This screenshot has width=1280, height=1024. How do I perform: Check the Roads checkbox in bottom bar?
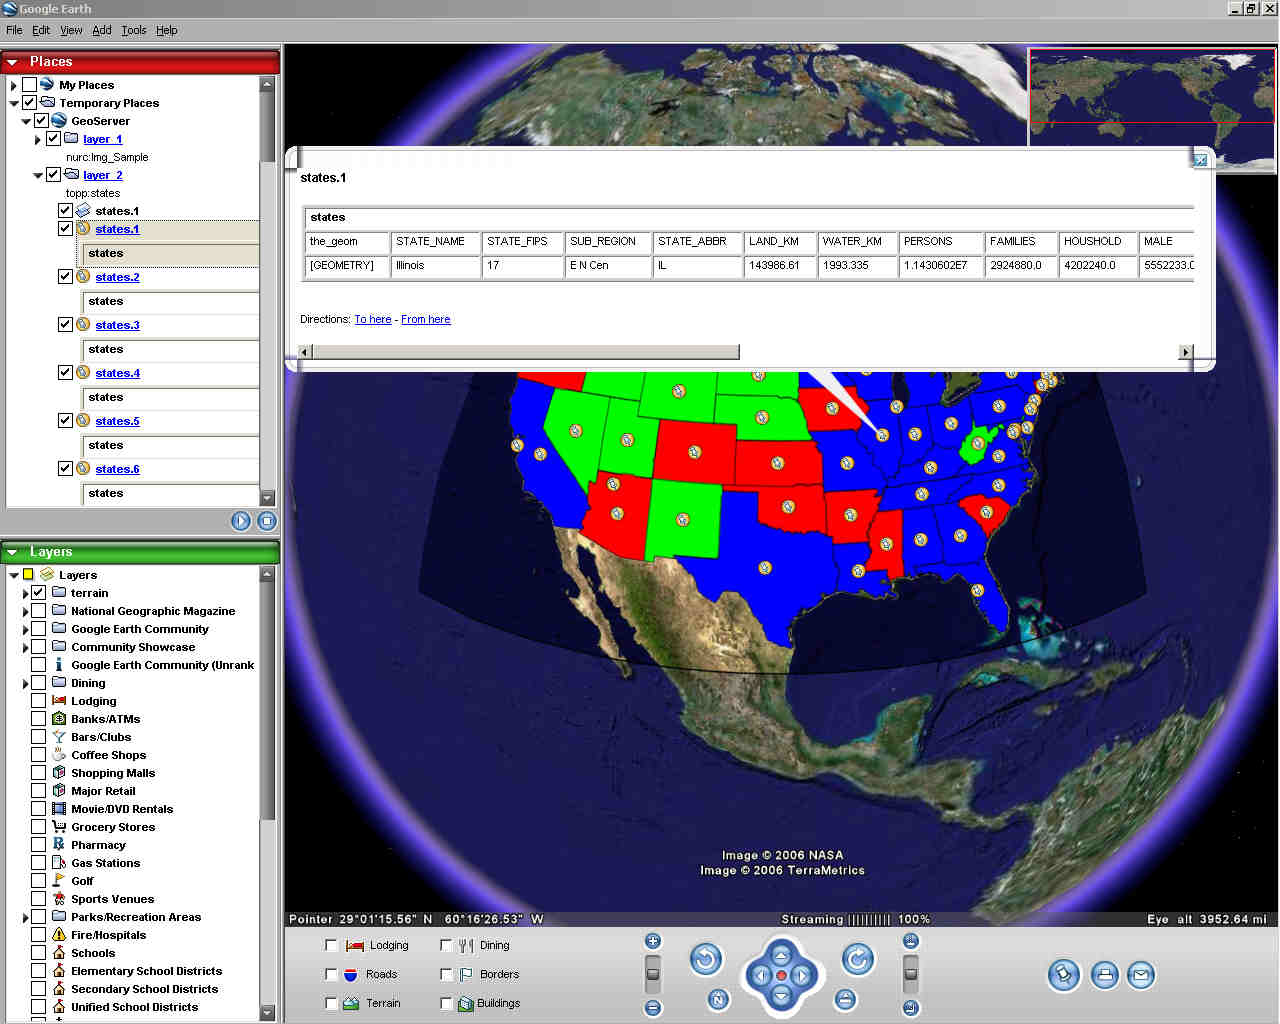pos(331,974)
